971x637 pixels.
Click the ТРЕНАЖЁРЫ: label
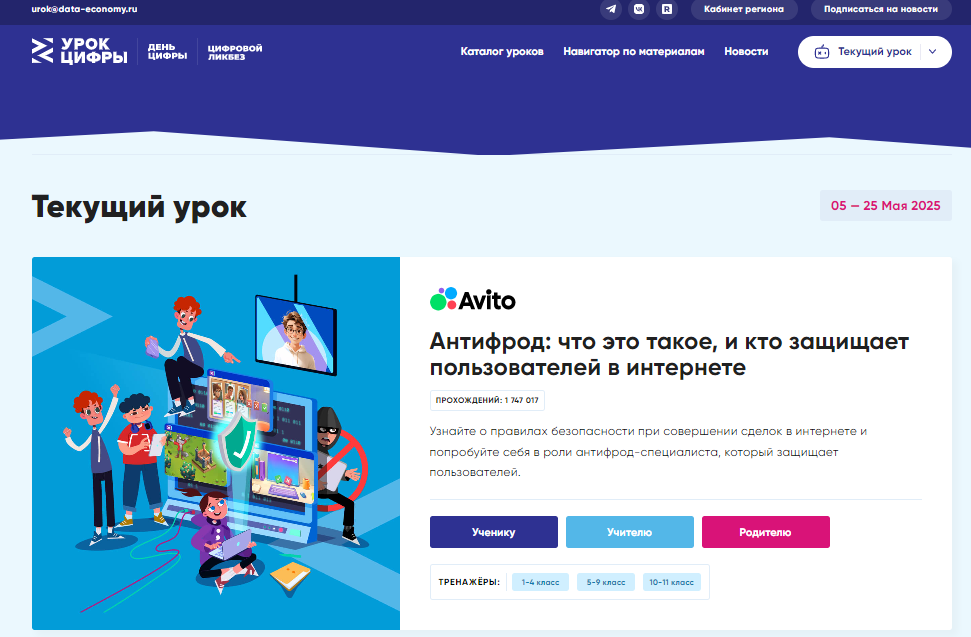pos(469,582)
